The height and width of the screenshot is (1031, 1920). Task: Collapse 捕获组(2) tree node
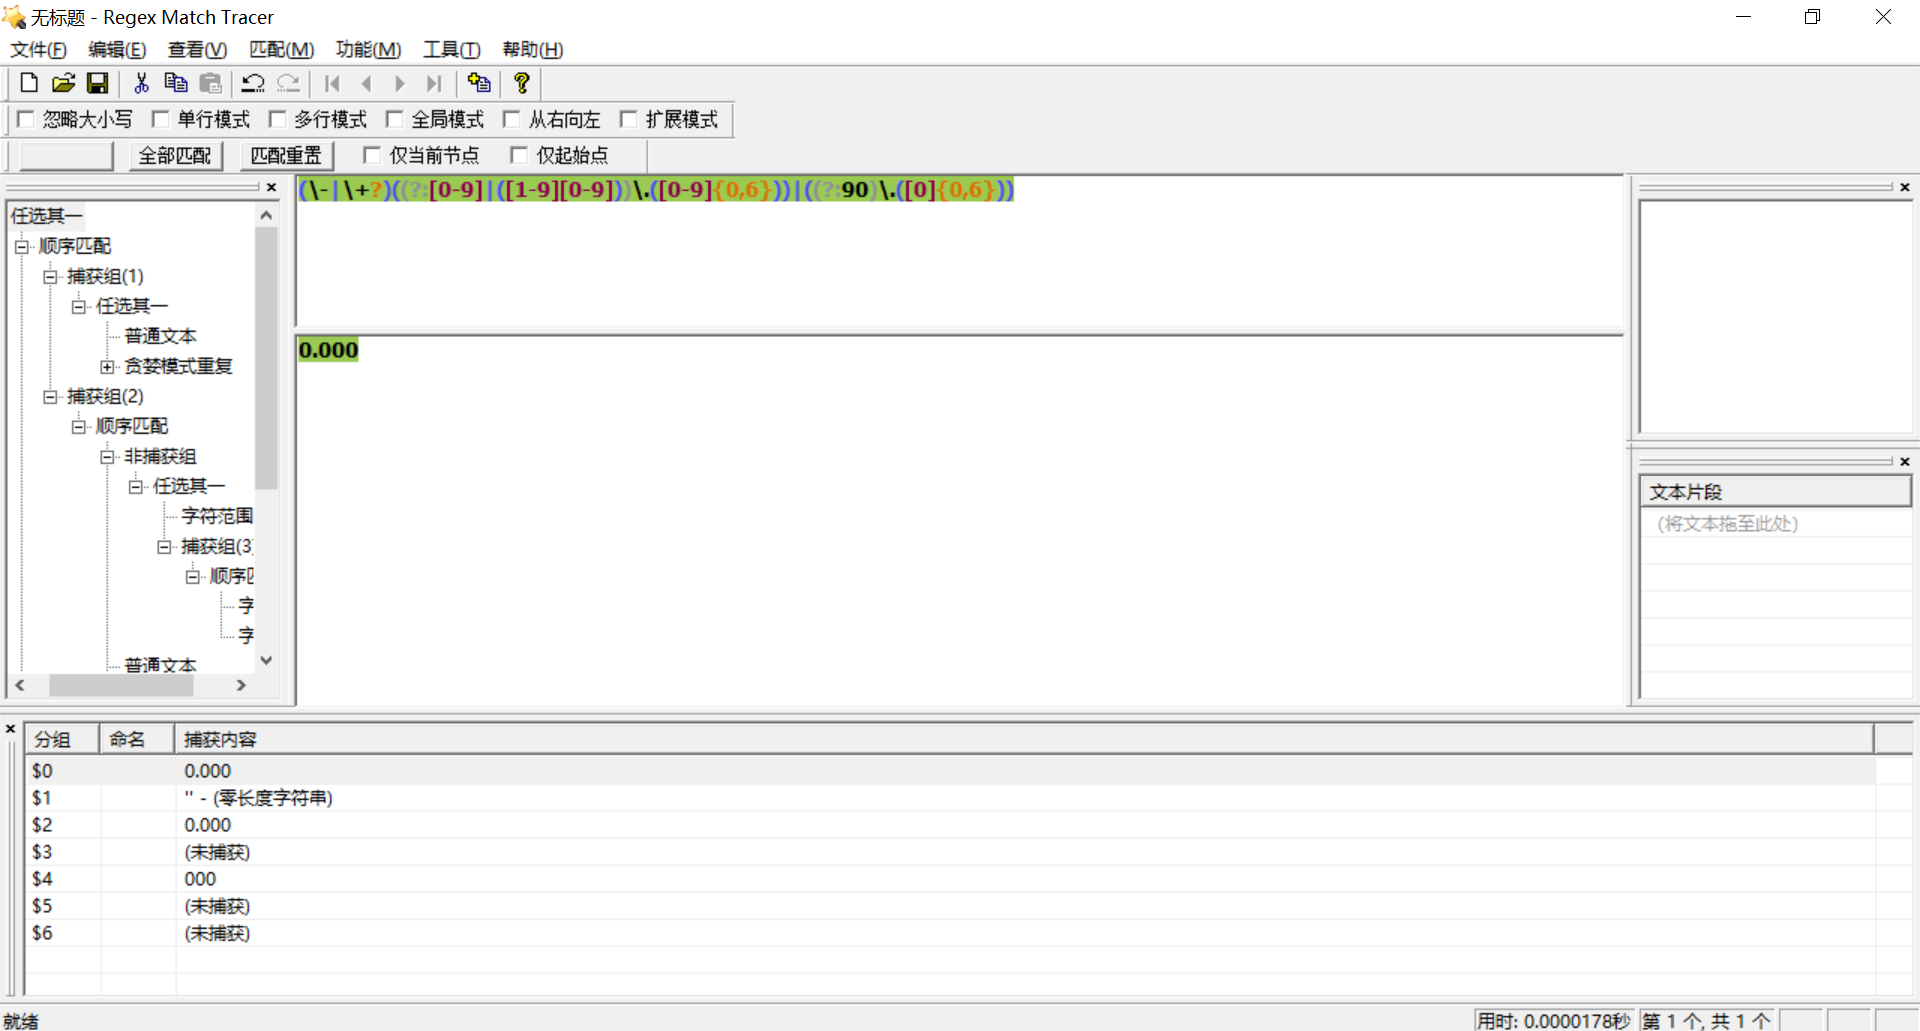tap(50, 396)
